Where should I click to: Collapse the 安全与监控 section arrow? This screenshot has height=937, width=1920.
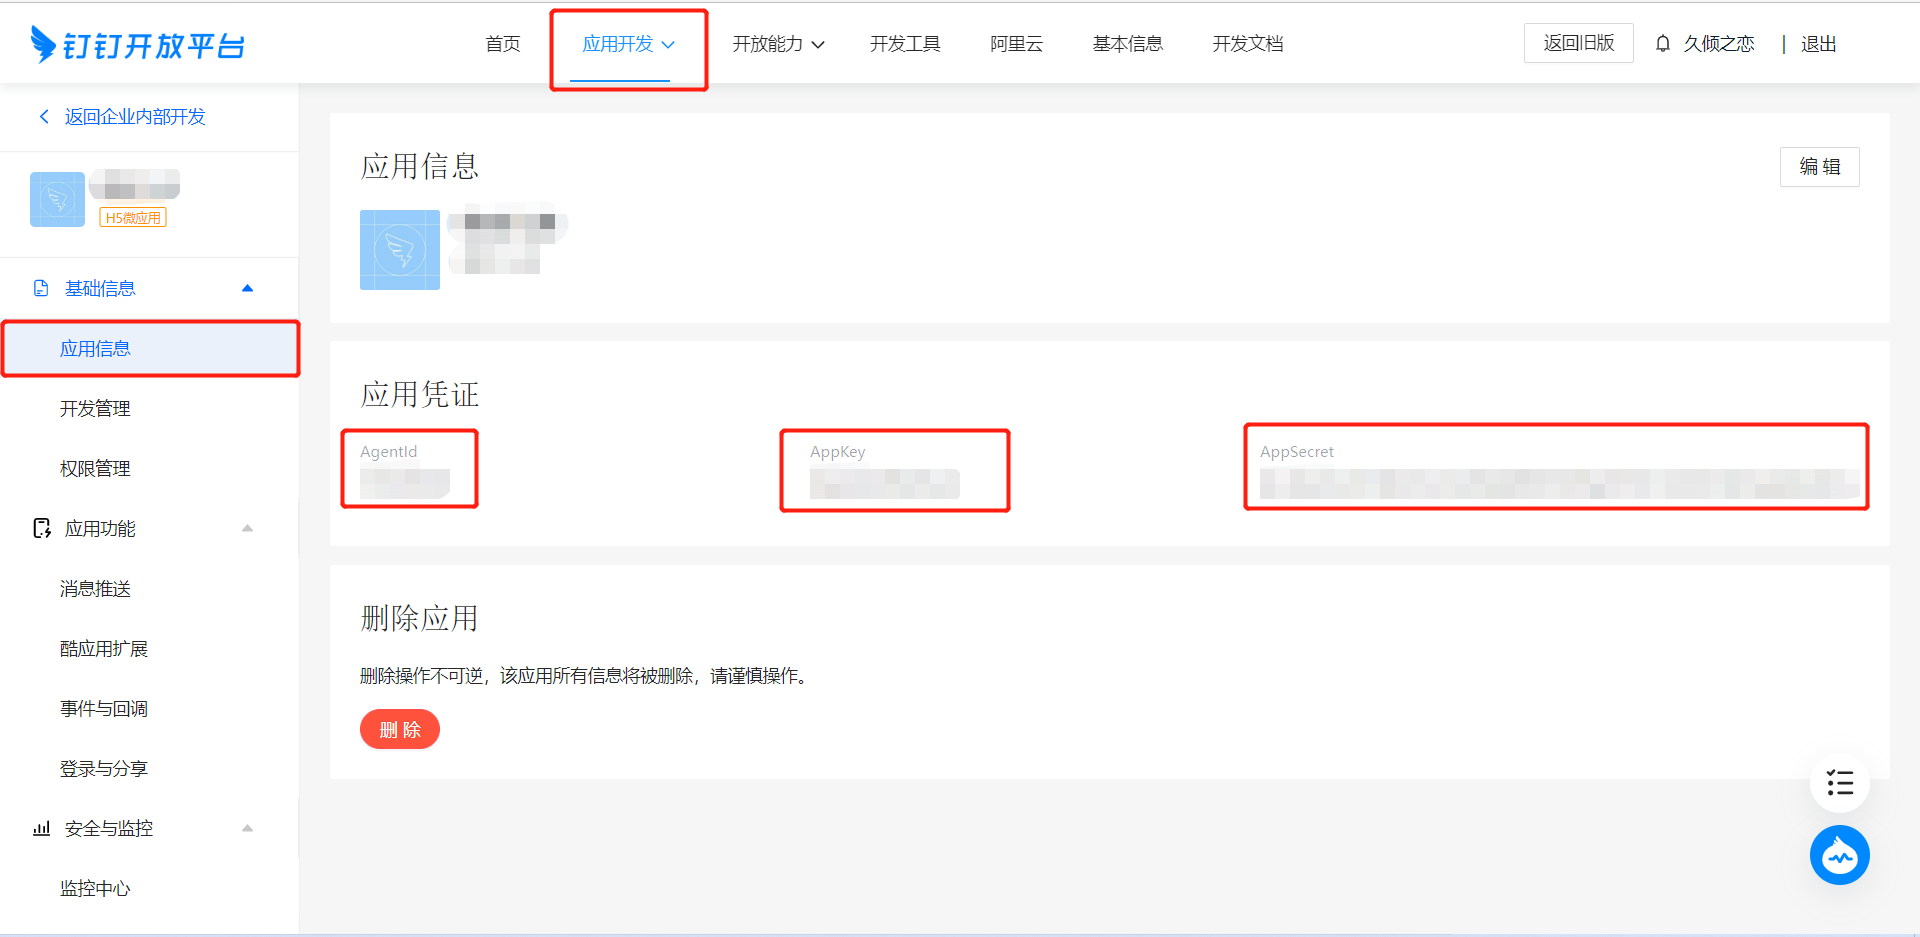pos(247,828)
